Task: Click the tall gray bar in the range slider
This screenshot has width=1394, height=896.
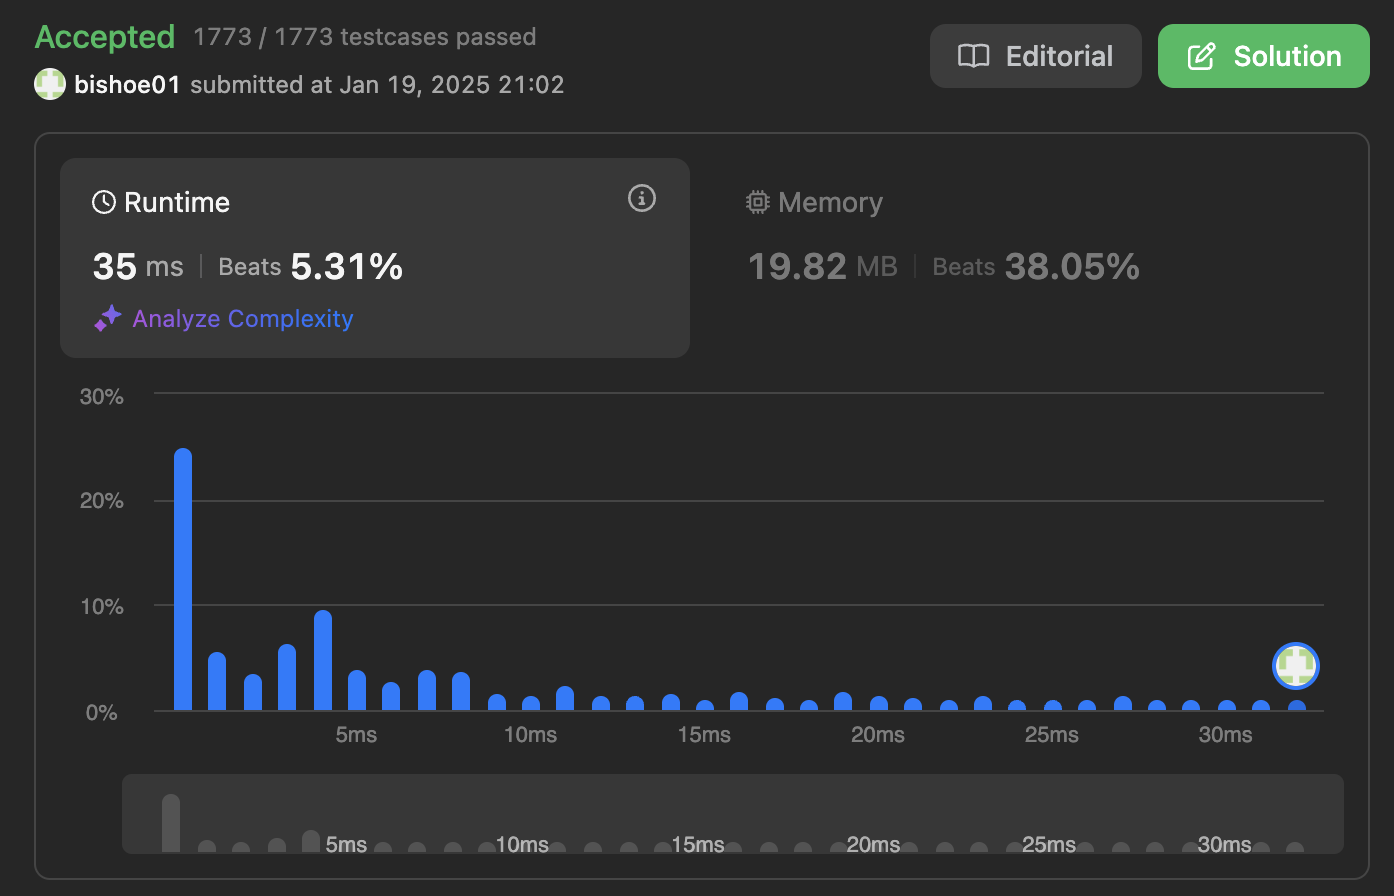Action: (171, 823)
